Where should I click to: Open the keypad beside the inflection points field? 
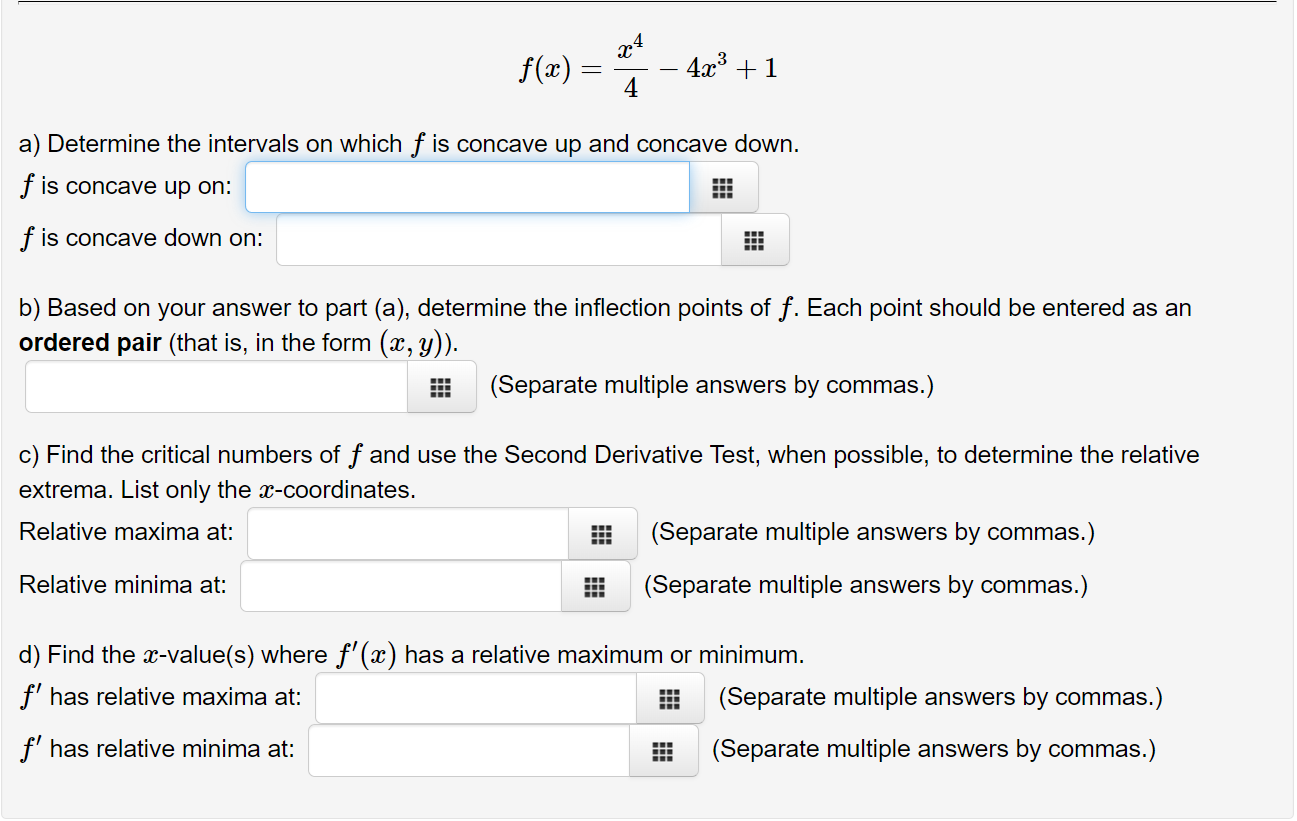(x=441, y=386)
